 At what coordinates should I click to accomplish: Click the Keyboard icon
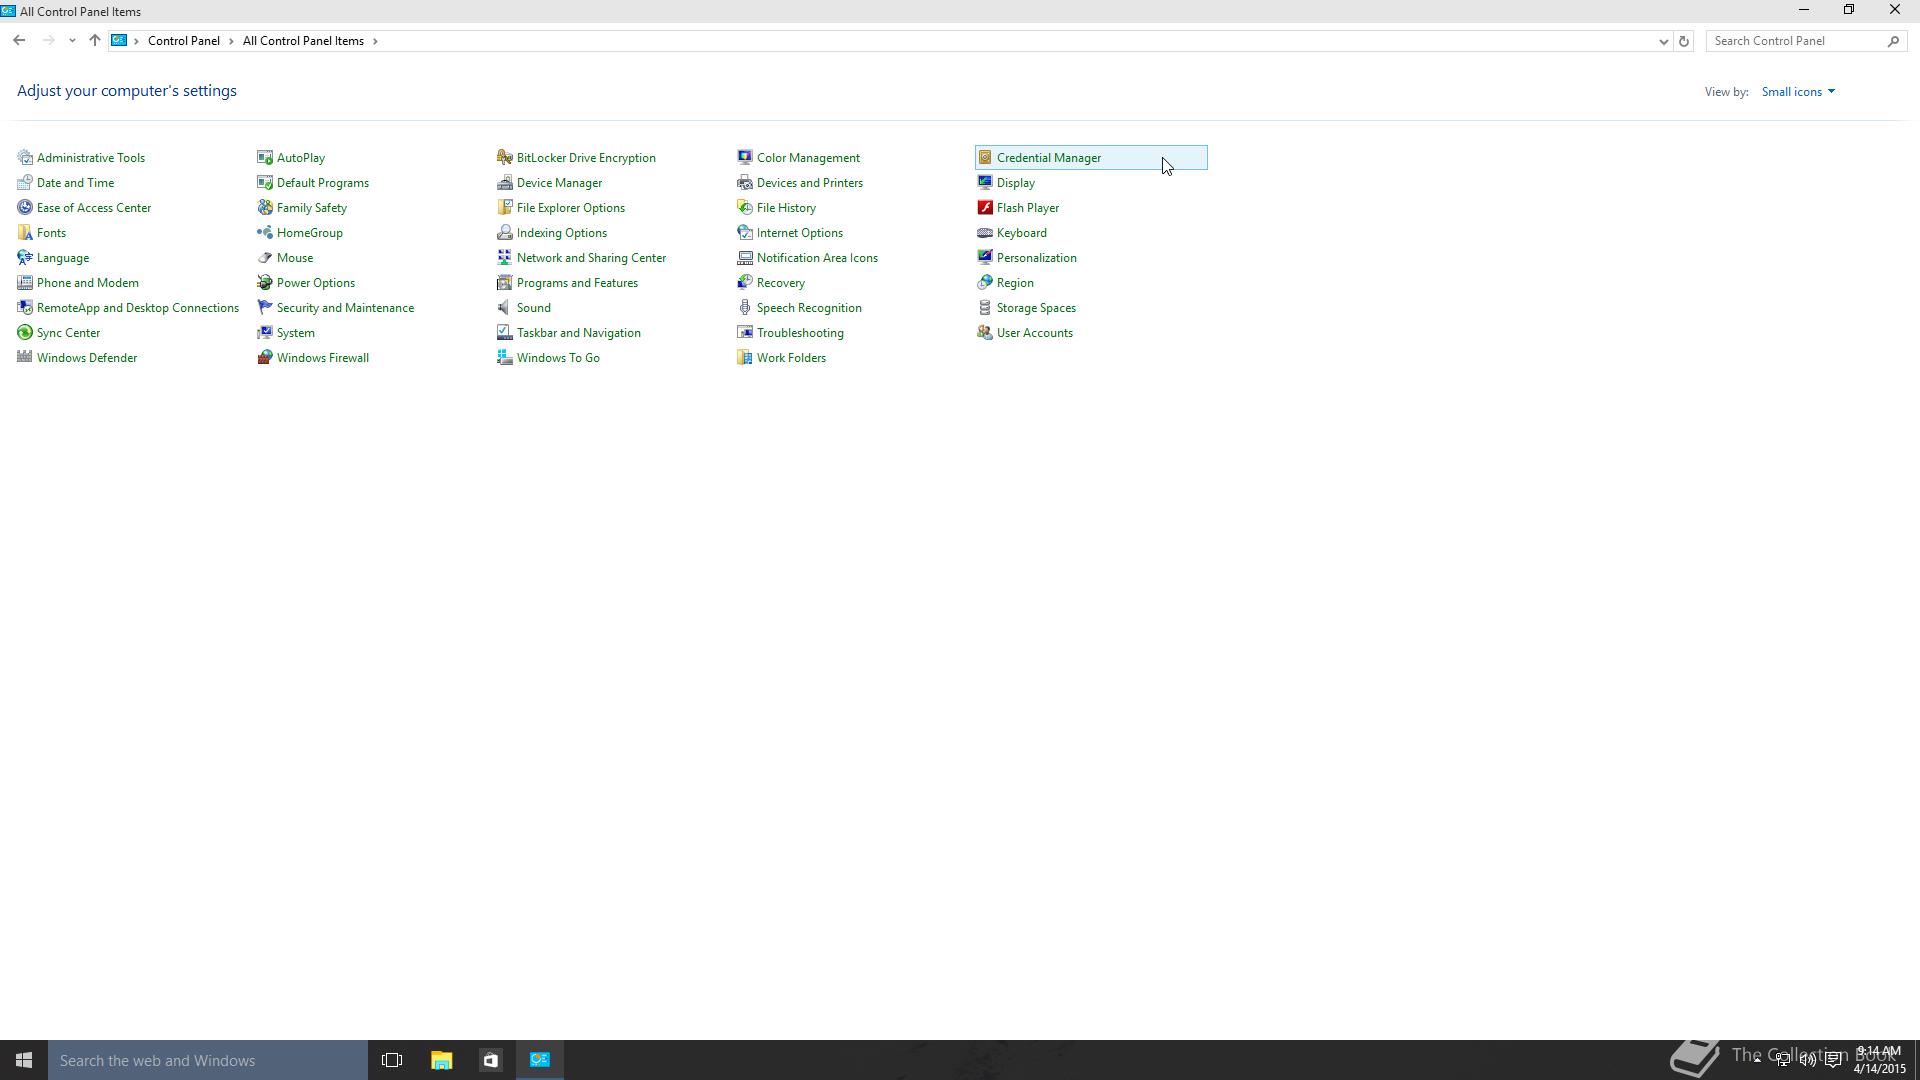(x=985, y=233)
